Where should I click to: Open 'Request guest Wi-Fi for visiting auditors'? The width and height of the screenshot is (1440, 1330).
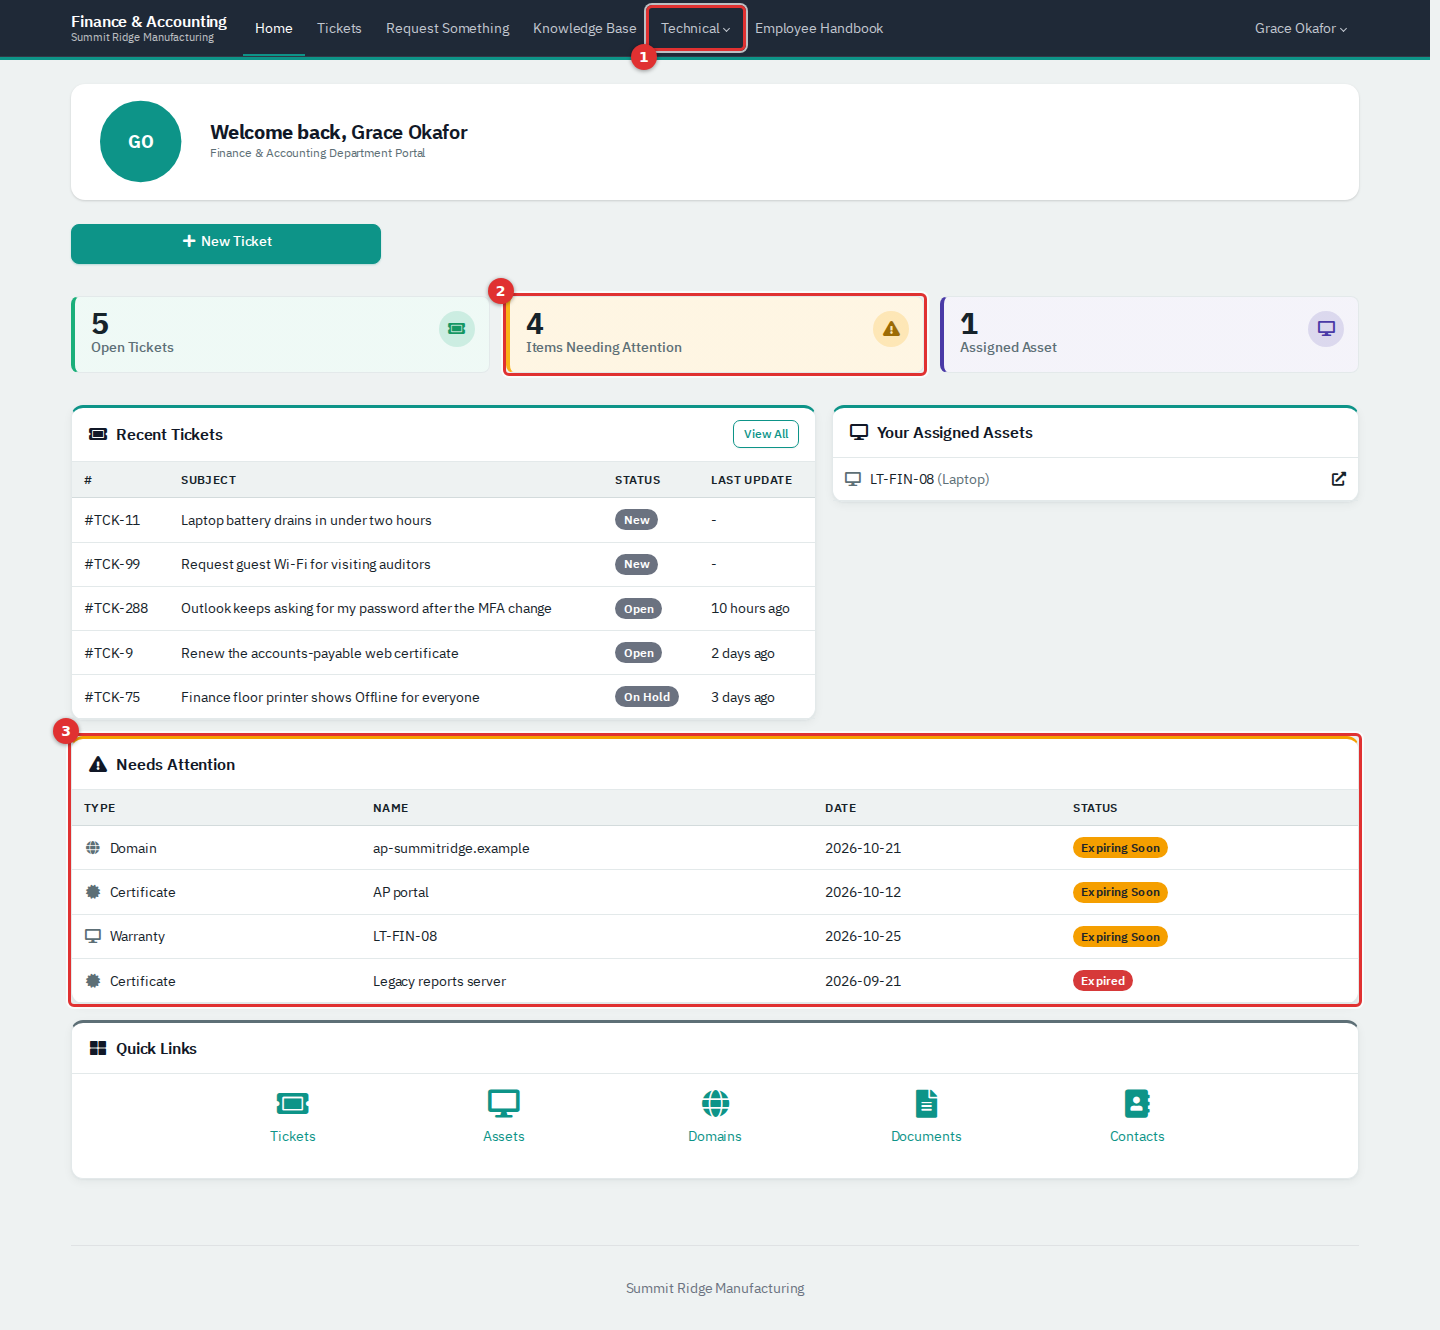pyautogui.click(x=306, y=564)
